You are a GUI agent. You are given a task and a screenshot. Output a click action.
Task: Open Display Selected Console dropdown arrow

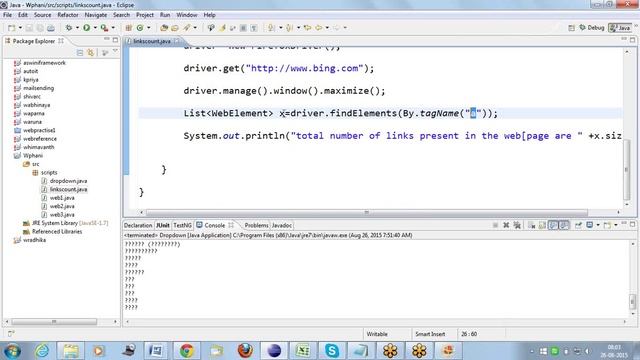tap(598, 225)
